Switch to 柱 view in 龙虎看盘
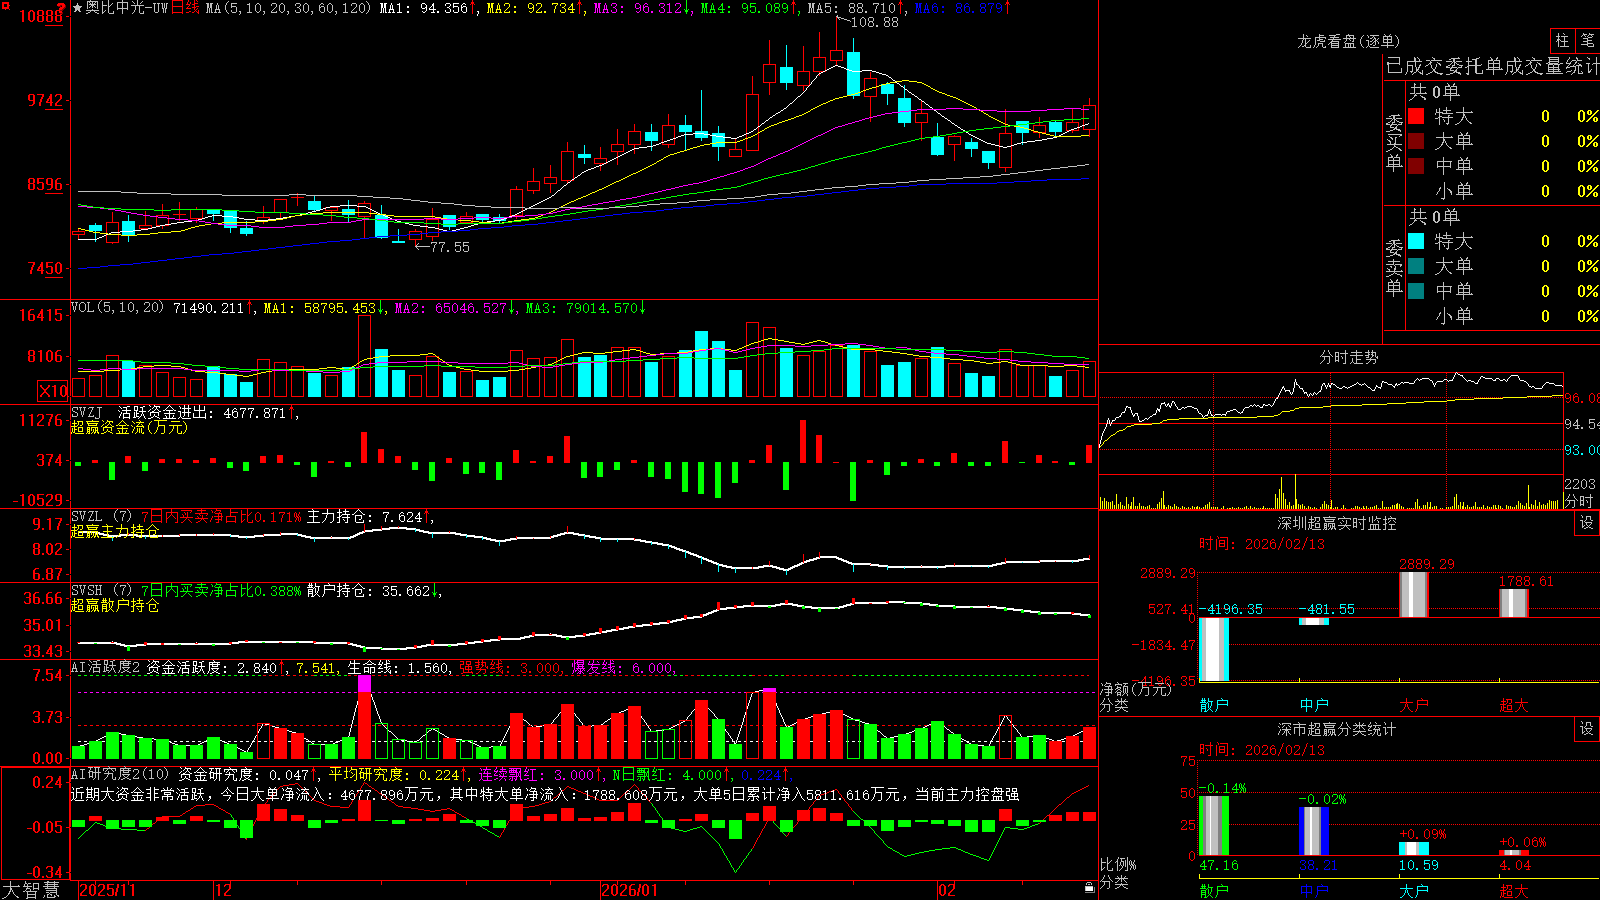The image size is (1600, 900). tap(1562, 41)
